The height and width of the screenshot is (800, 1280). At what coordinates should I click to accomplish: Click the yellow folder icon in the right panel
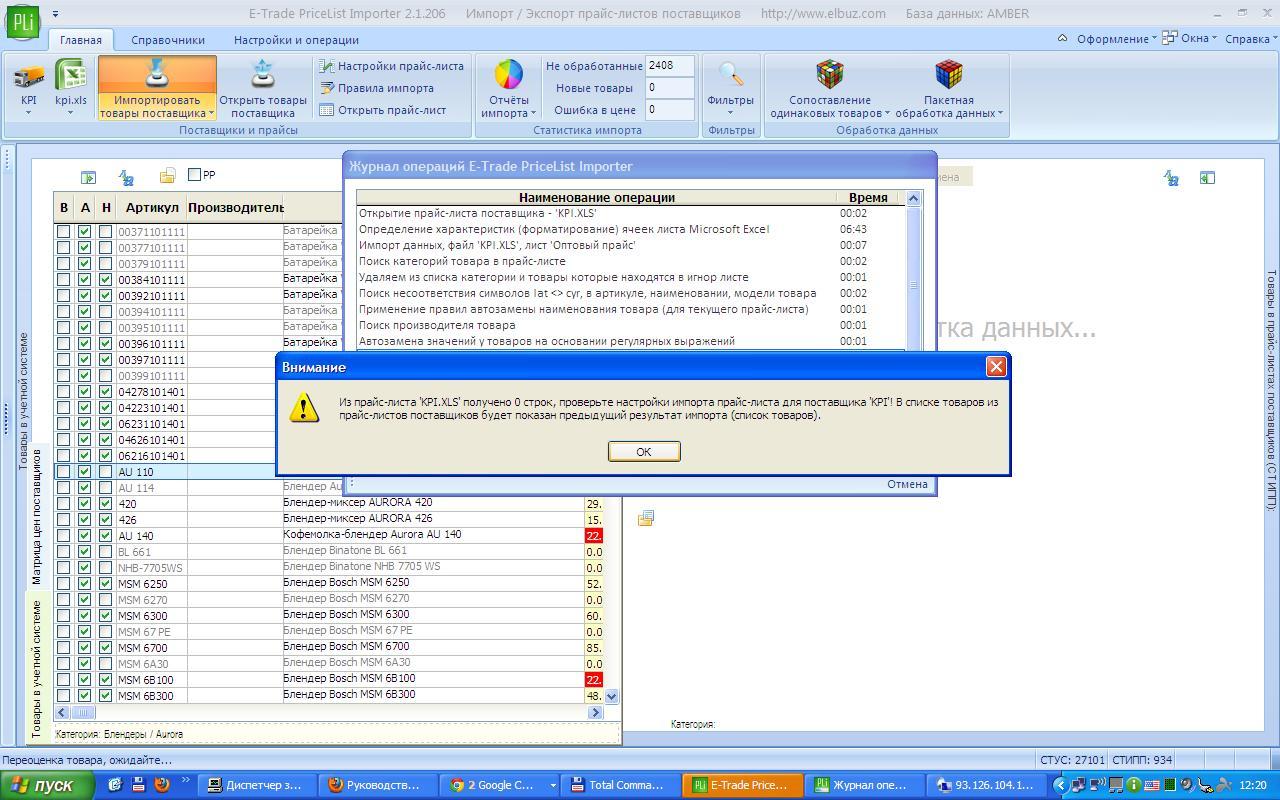(x=646, y=518)
